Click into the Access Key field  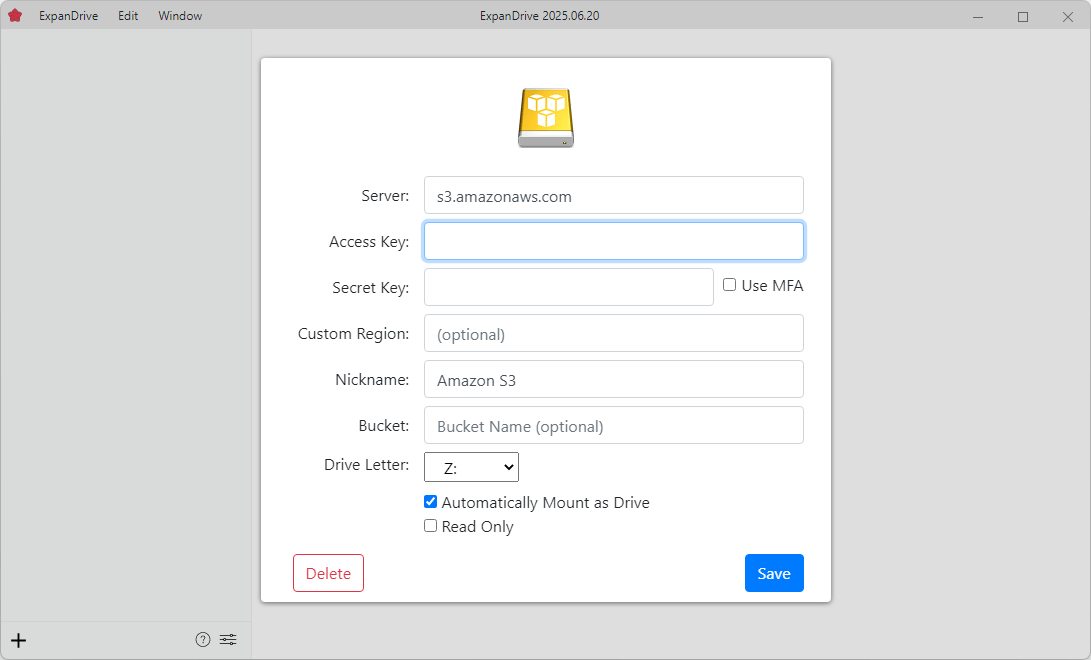(614, 241)
